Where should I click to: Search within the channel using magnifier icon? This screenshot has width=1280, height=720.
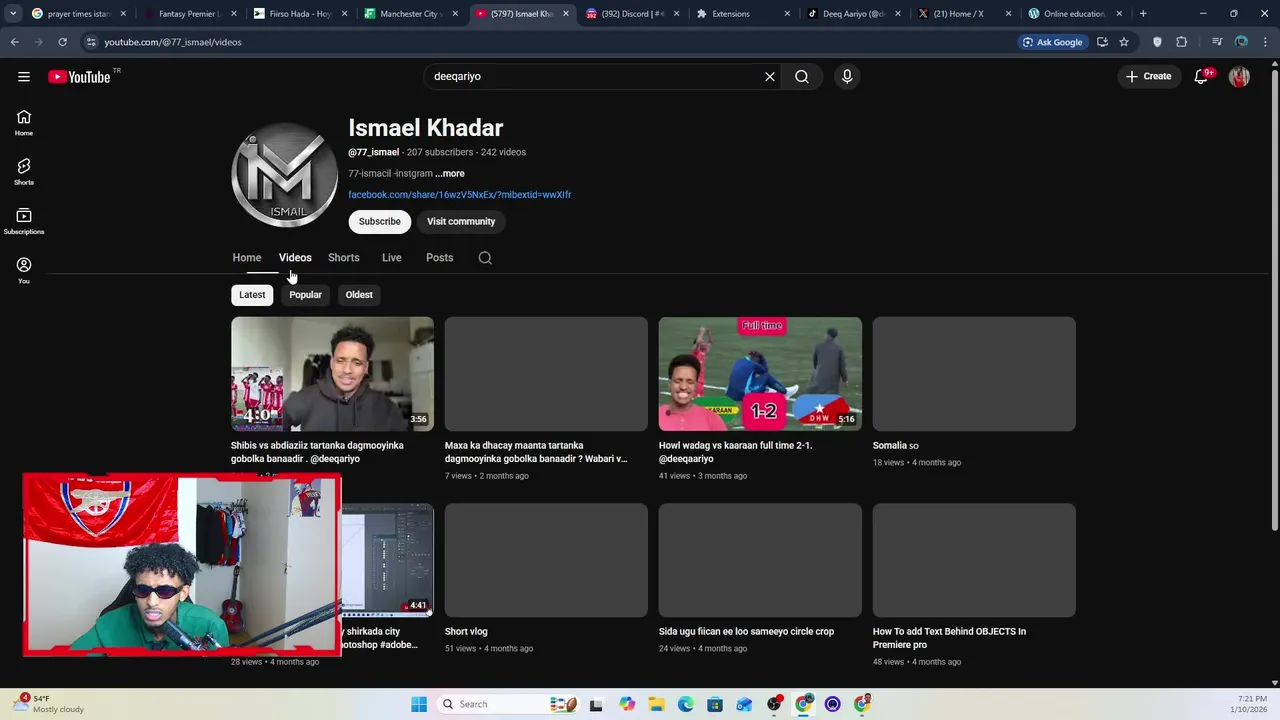point(485,258)
